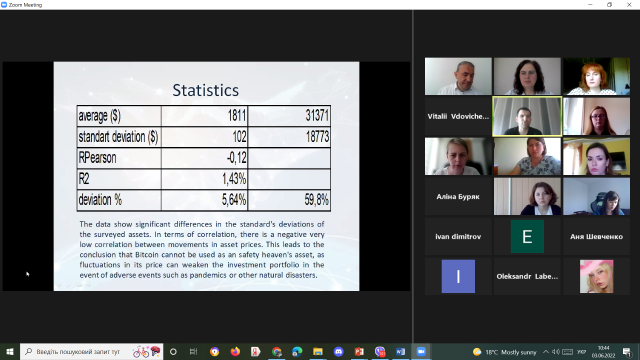Switch to Word taskbar icon
This screenshot has width=640, height=360.
(x=400, y=351)
